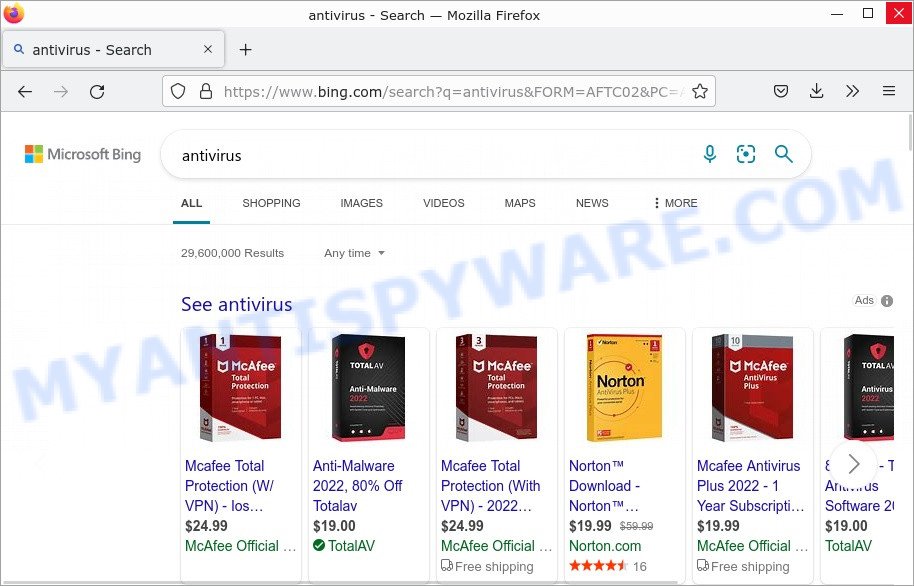This screenshot has height=586, width=914.
Task: Visit the Norton.com seller link
Action: tap(605, 546)
